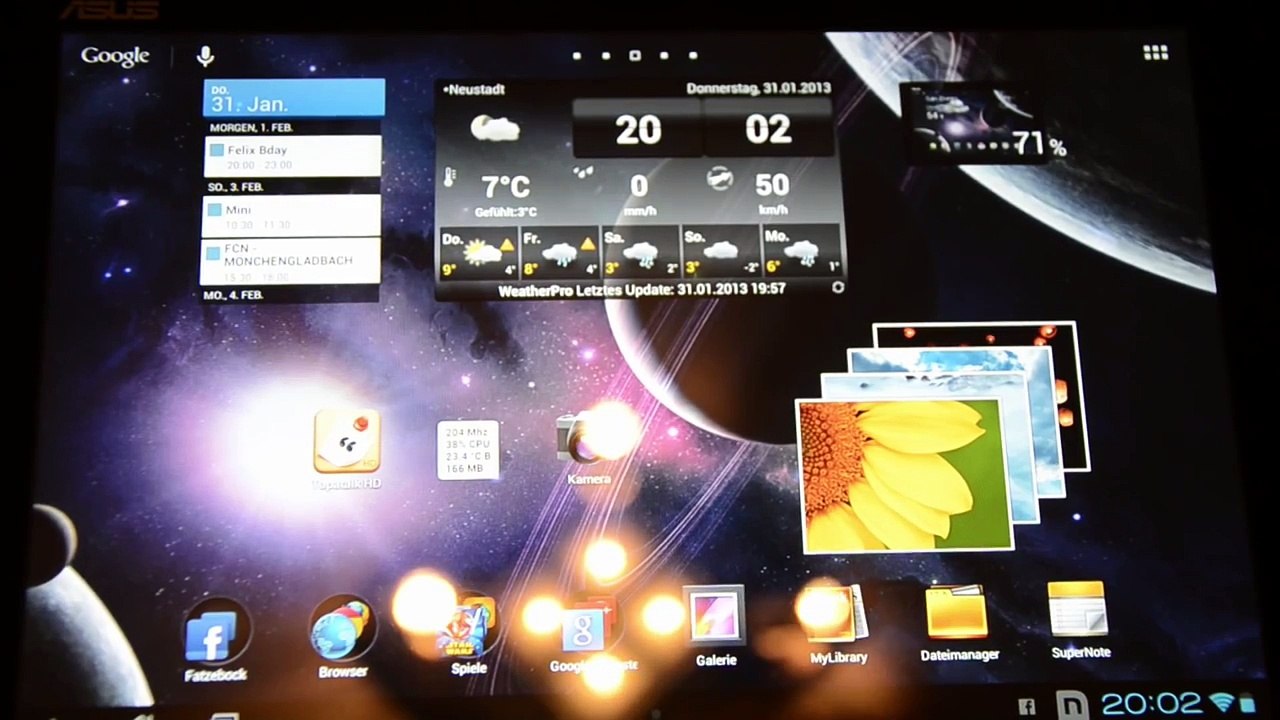Tap the weather widget hour digits 20

click(x=638, y=129)
